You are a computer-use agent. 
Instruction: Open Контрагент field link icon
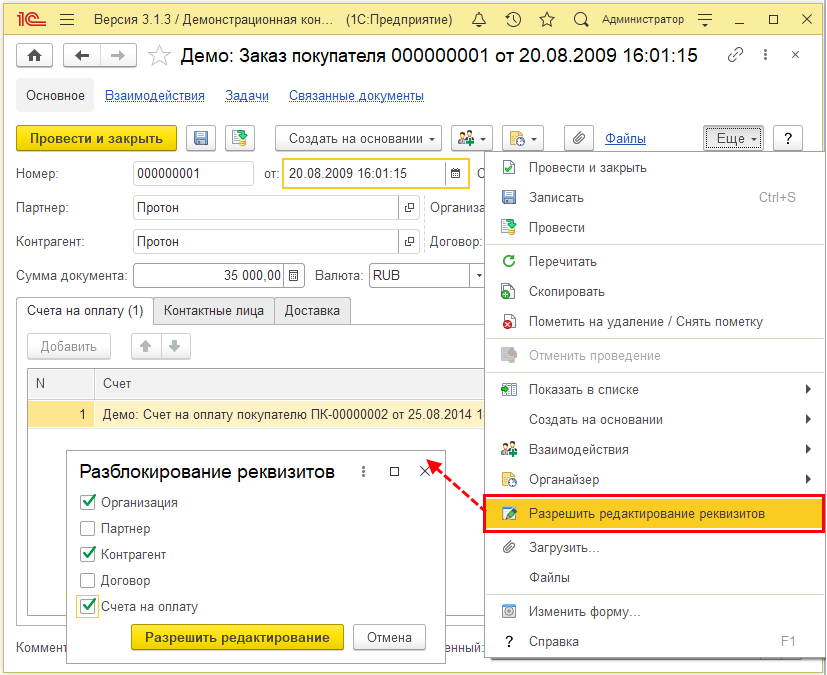[x=409, y=242]
